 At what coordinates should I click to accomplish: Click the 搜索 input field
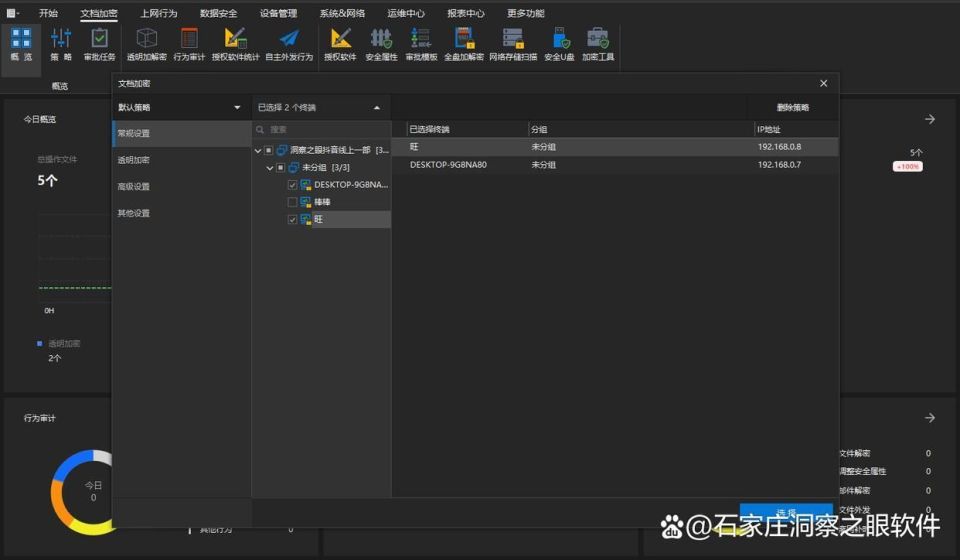point(321,130)
